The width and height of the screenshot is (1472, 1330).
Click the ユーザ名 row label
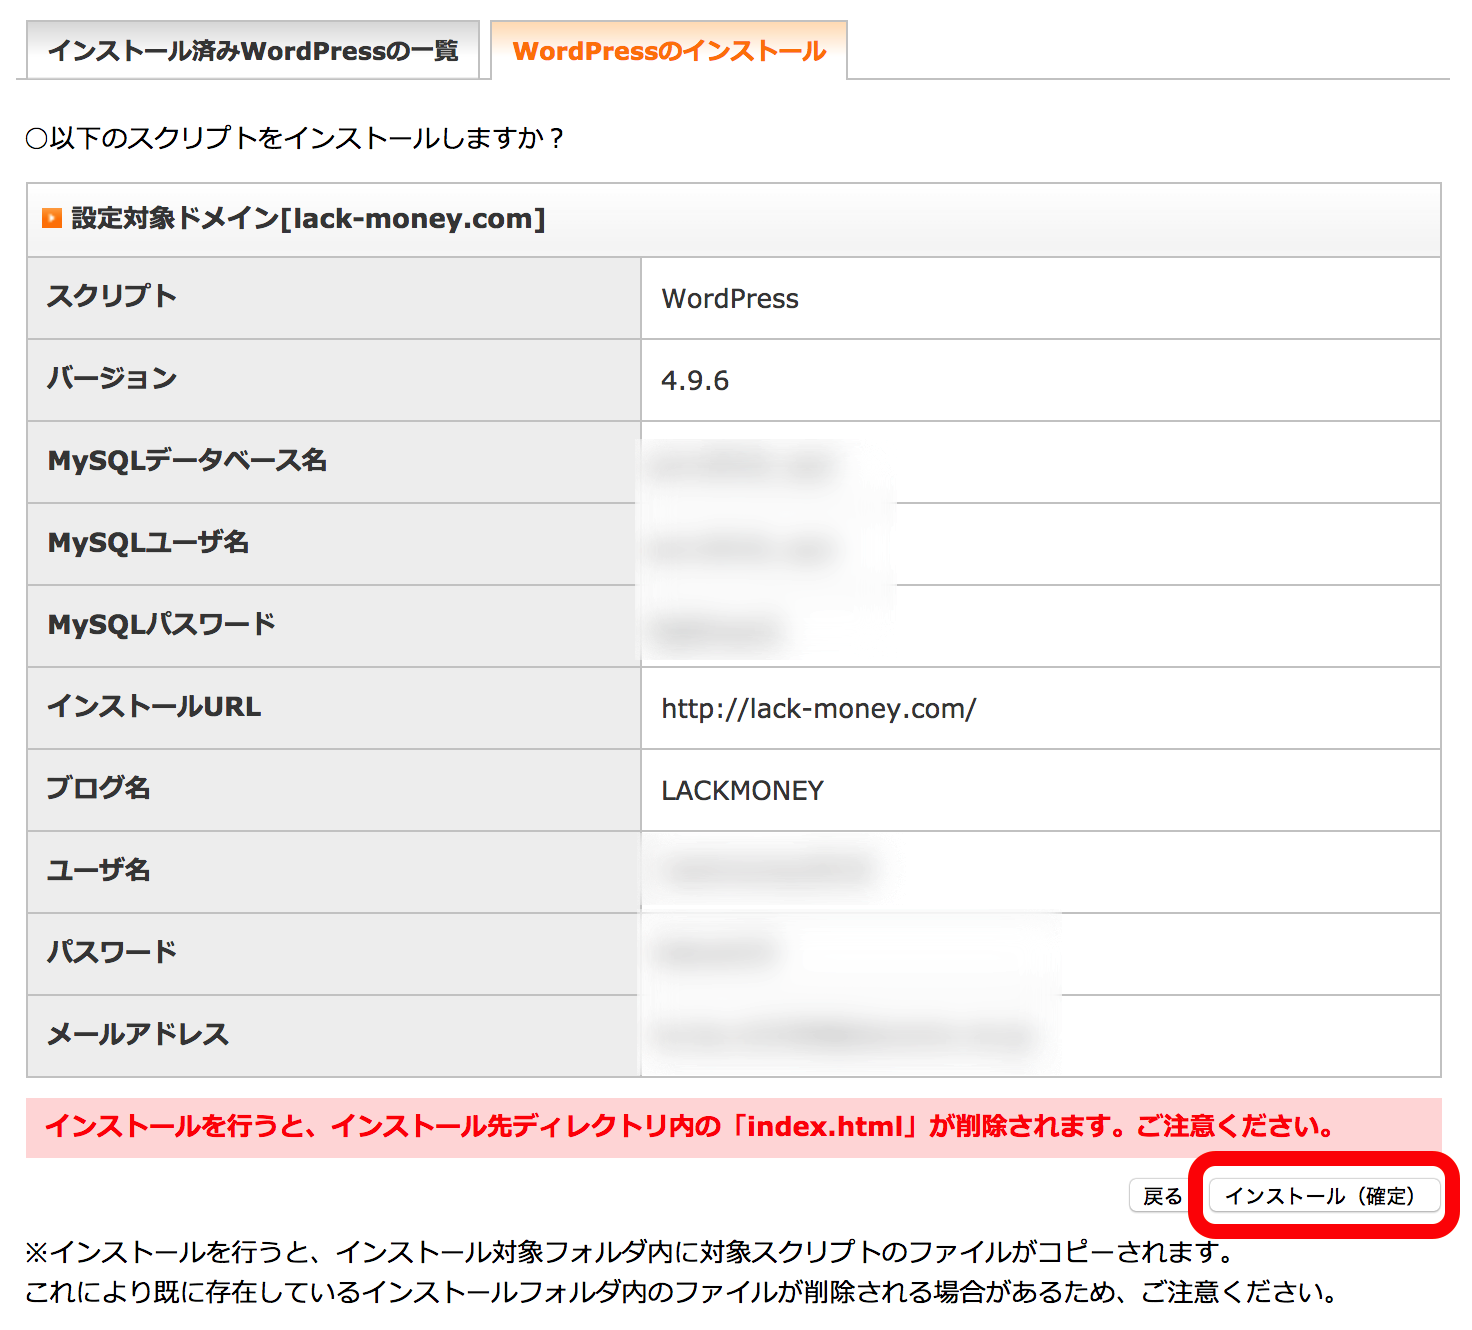click(x=99, y=870)
